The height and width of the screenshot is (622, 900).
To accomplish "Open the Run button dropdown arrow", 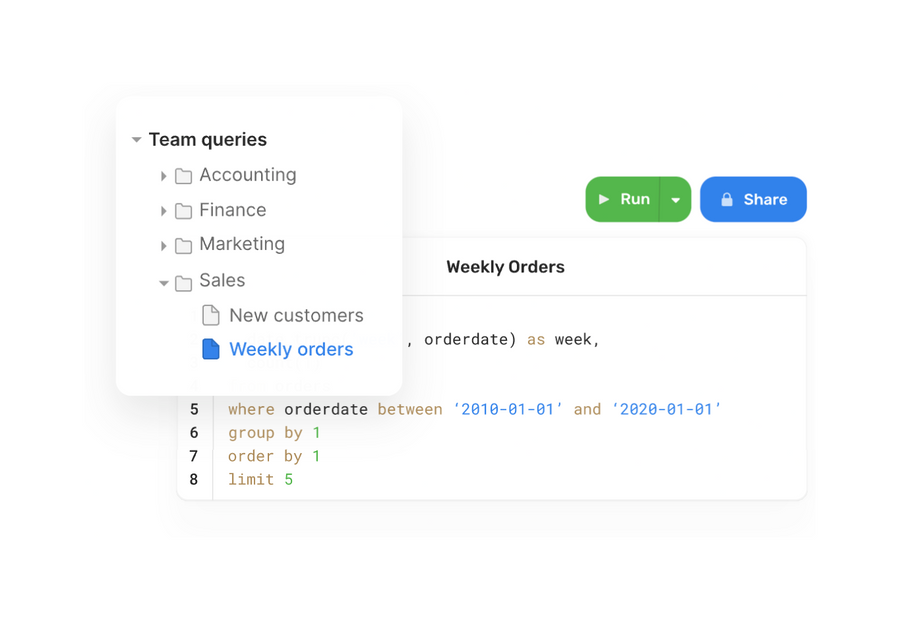I will 675,199.
